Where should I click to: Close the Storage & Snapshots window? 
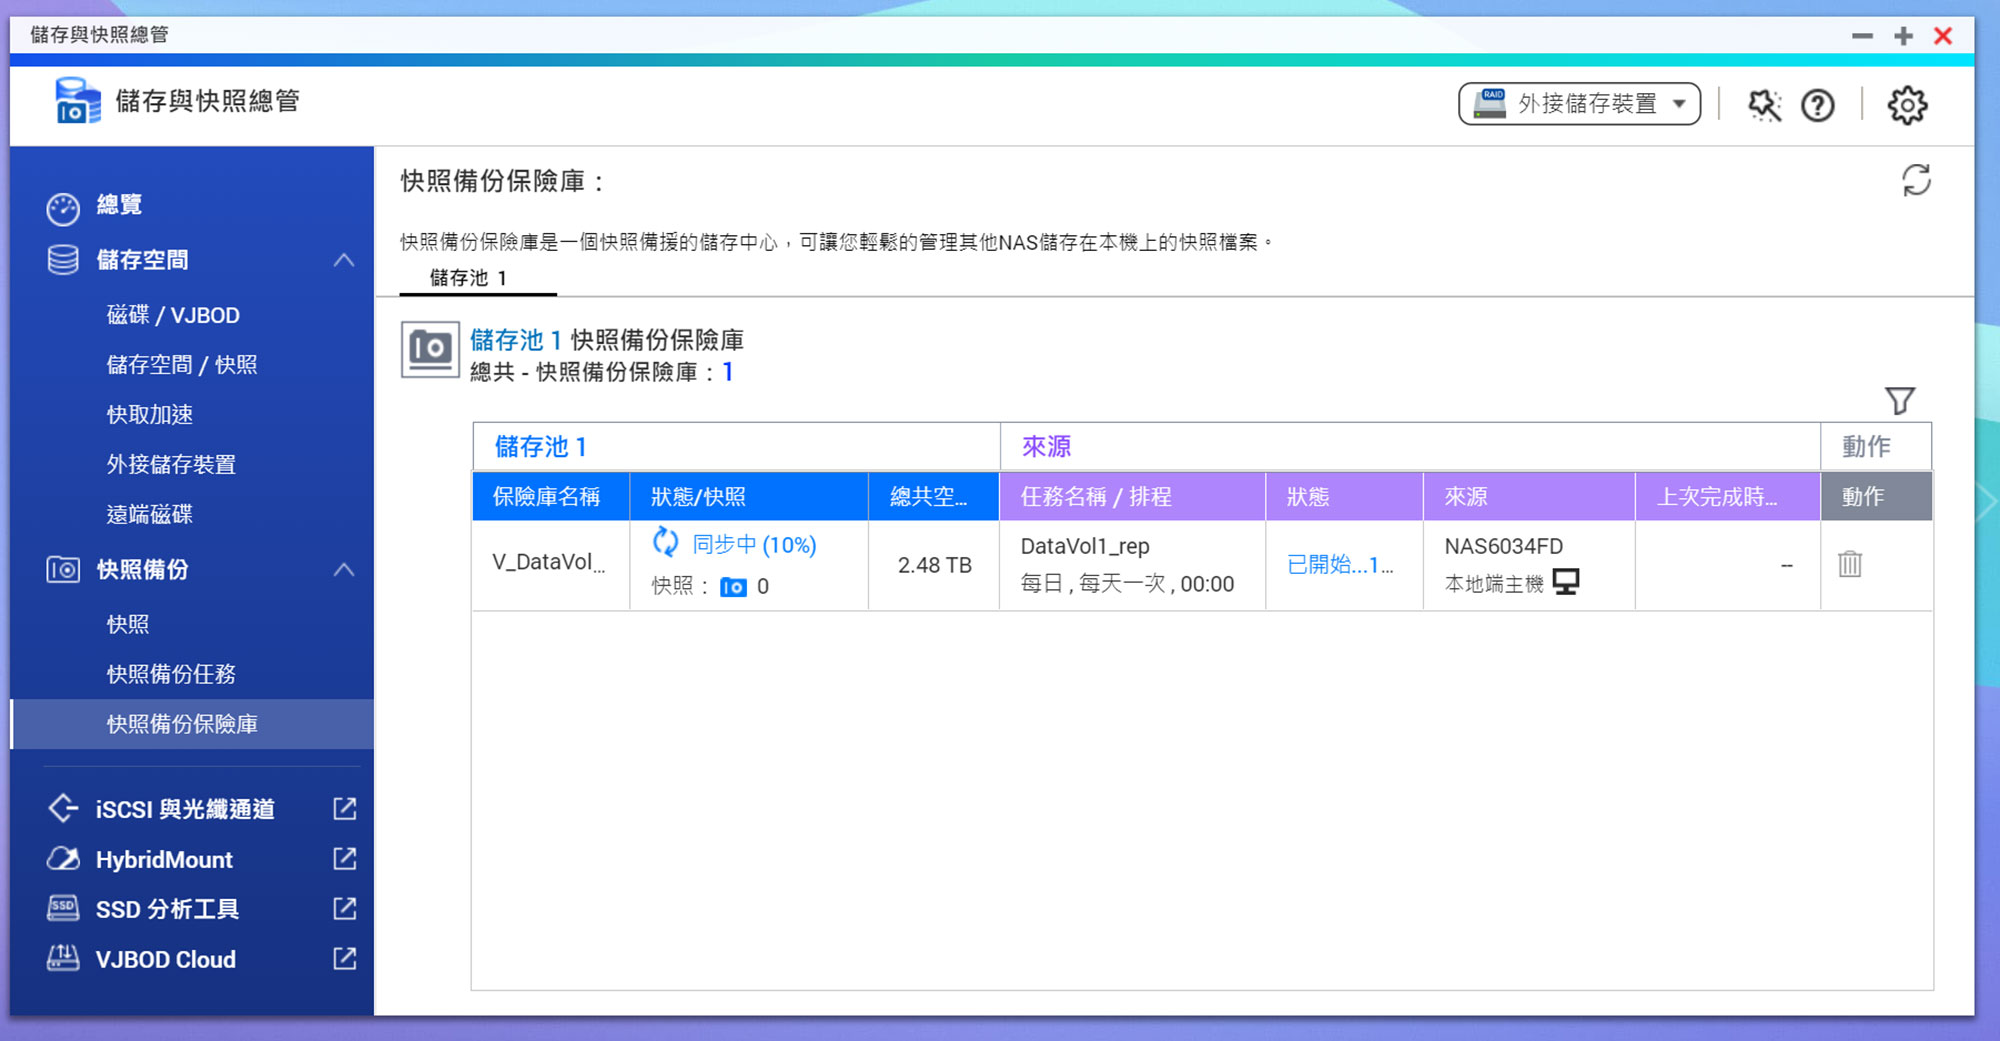[1943, 36]
